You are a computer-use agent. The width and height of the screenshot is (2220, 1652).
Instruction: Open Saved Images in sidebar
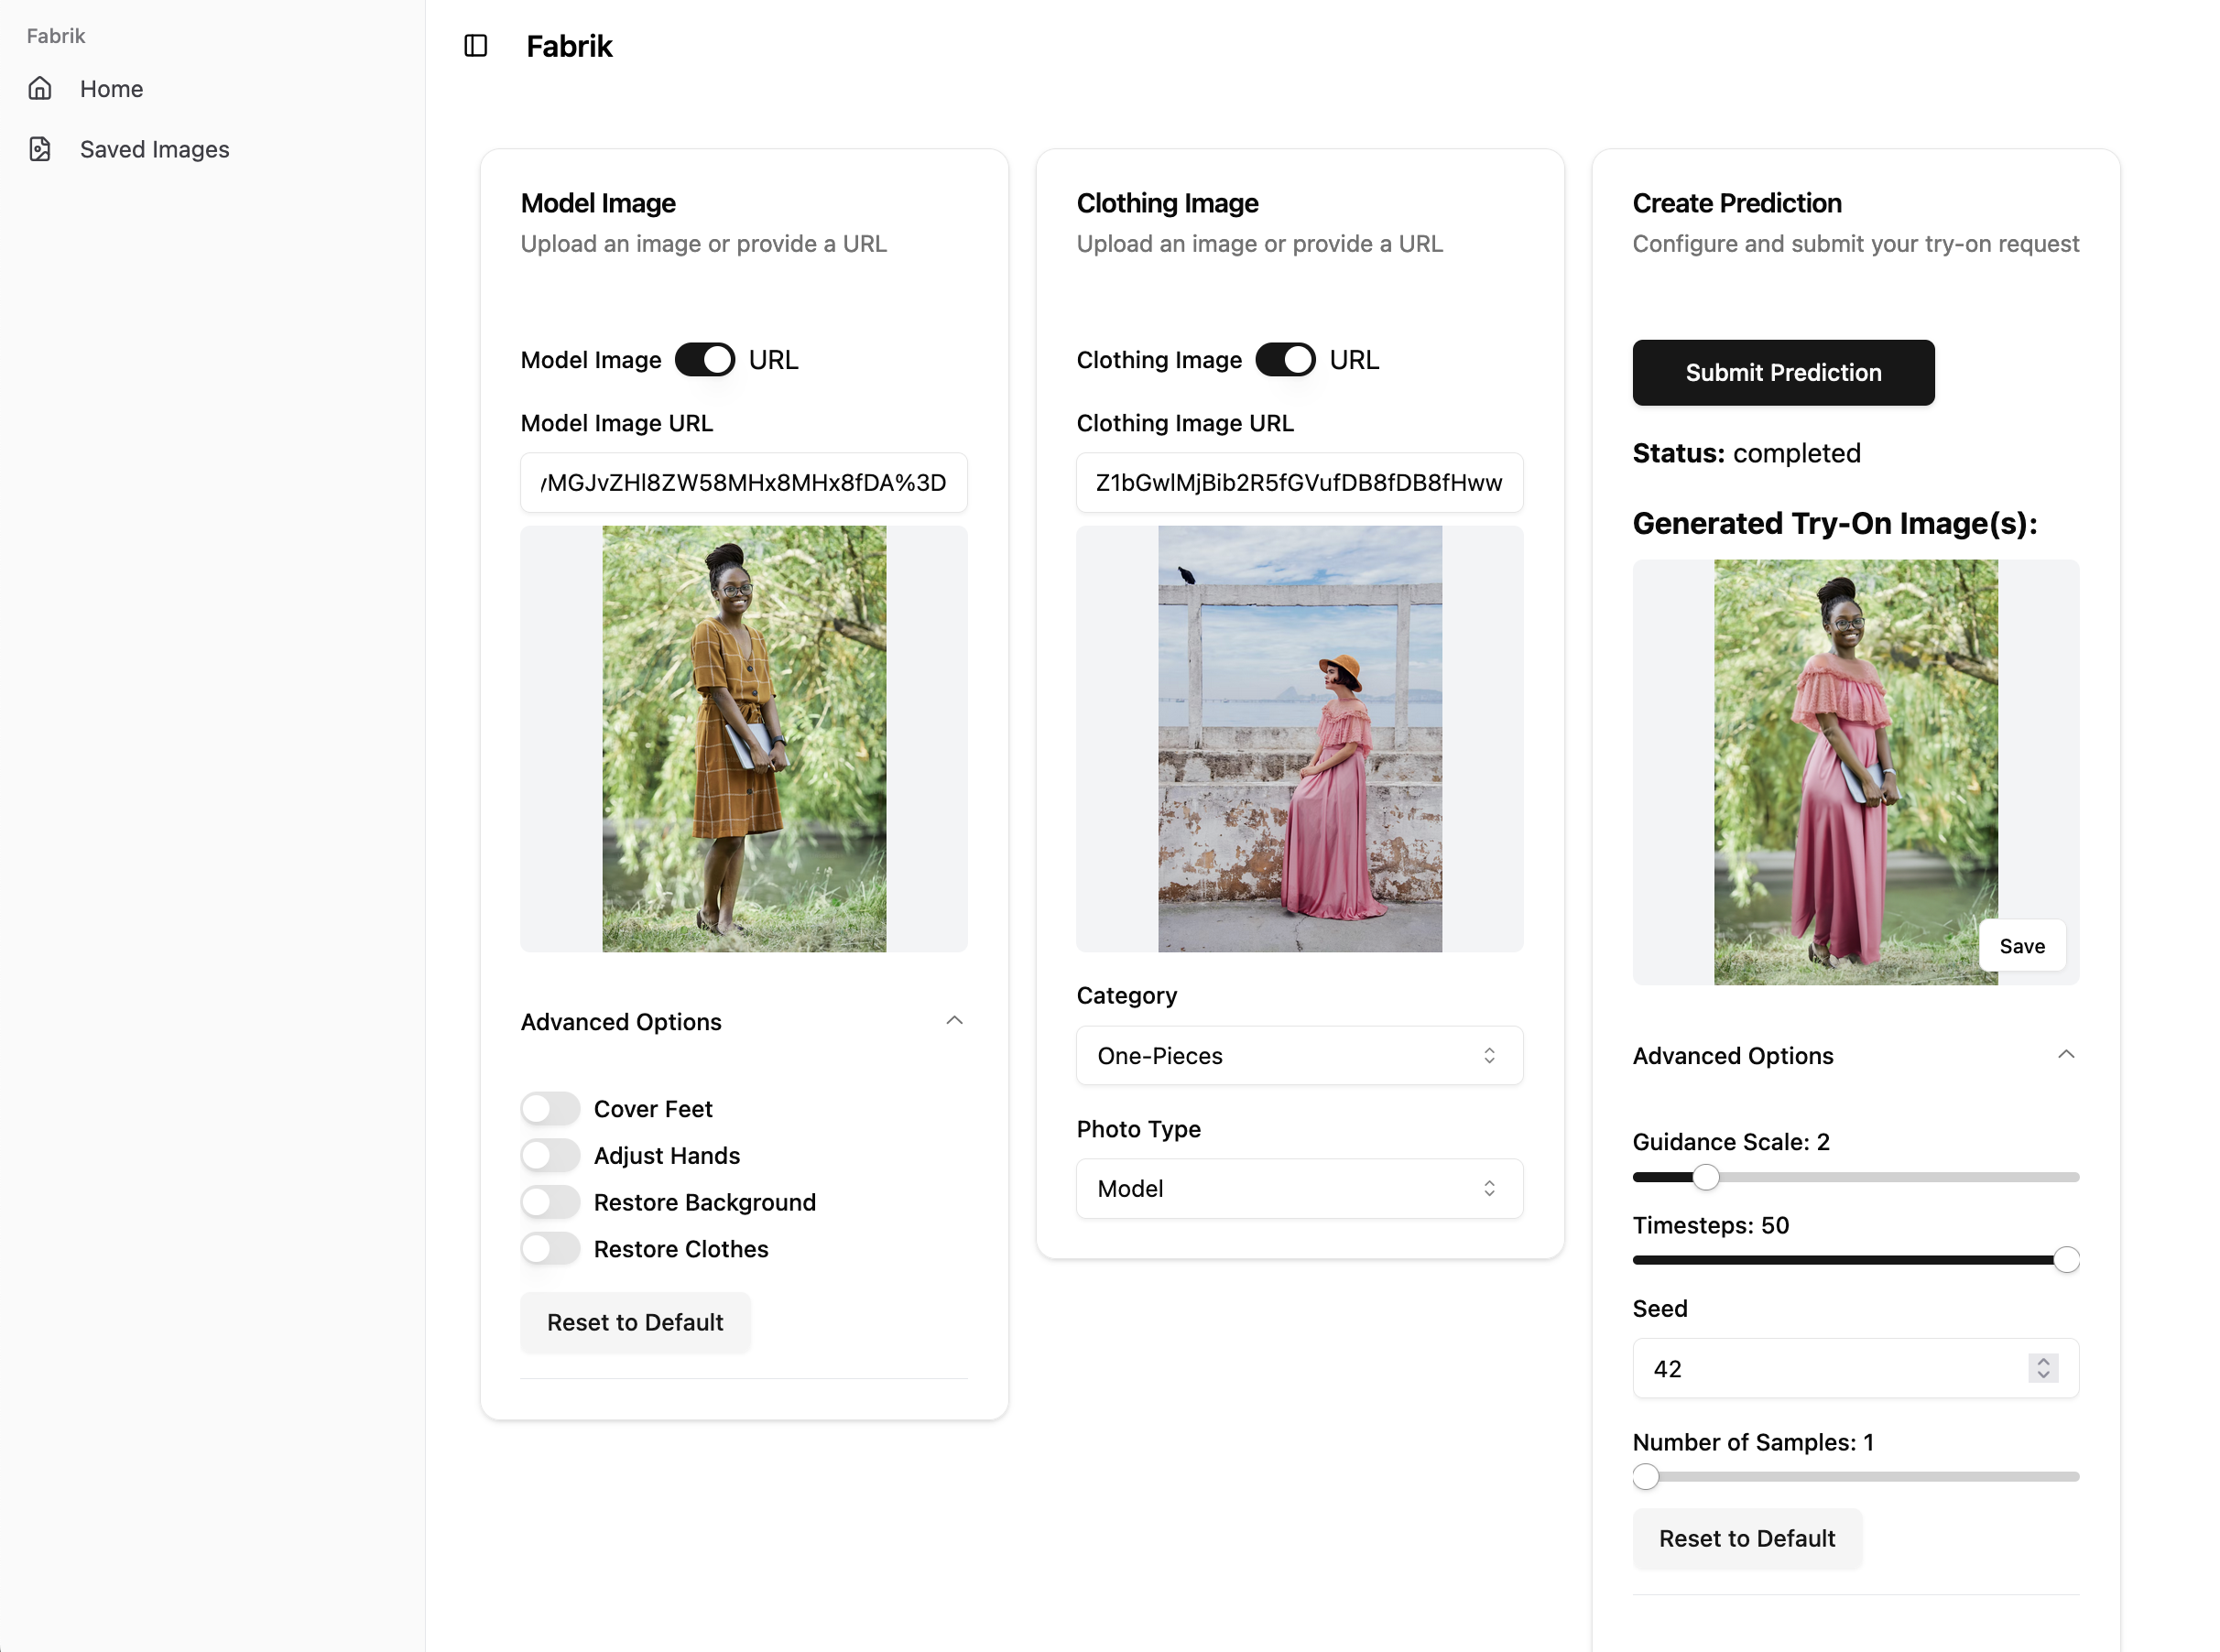(154, 149)
